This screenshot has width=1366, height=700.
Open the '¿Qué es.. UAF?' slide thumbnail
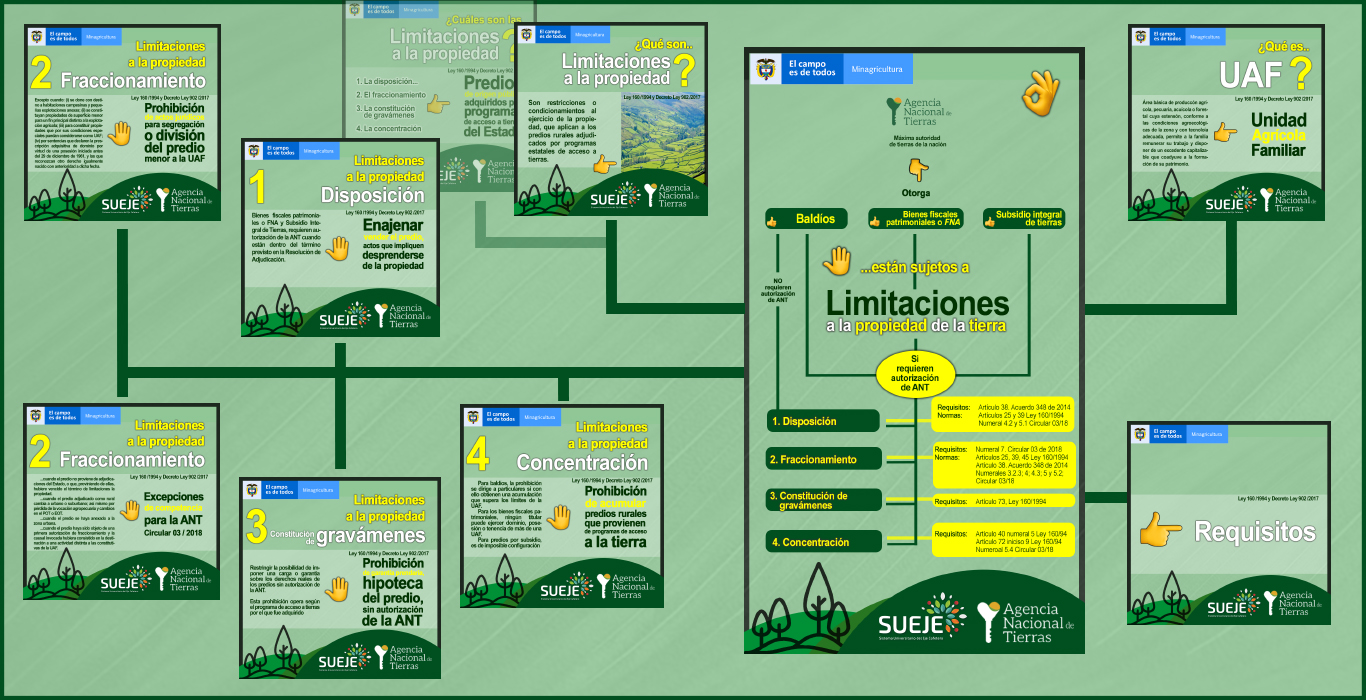click(x=1227, y=123)
